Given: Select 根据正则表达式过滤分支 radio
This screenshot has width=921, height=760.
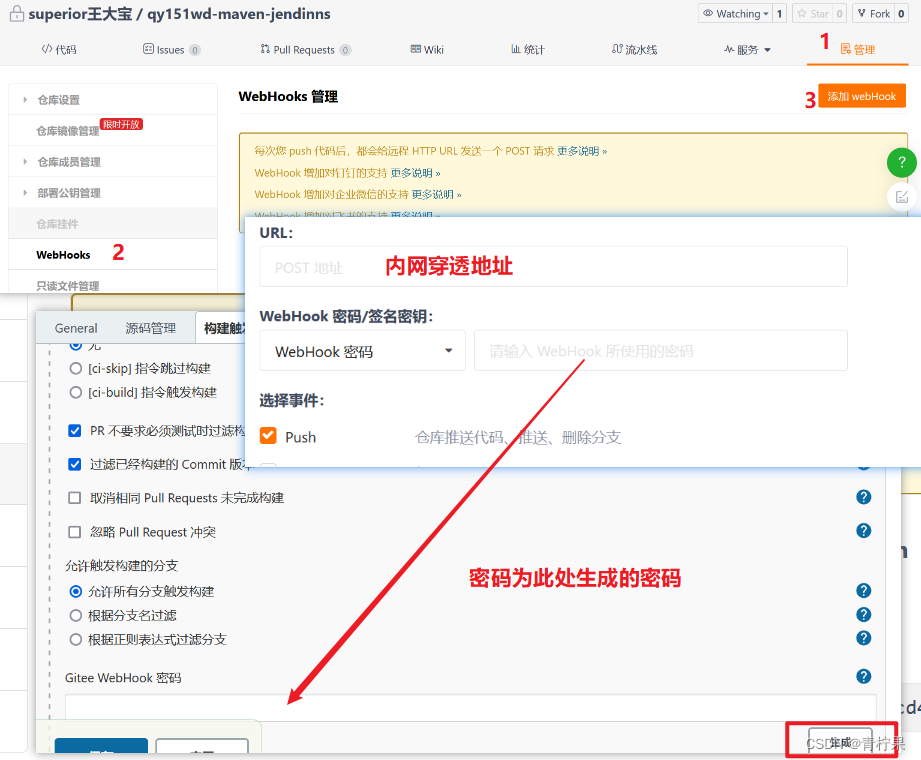Looking at the screenshot, I should tap(76, 639).
